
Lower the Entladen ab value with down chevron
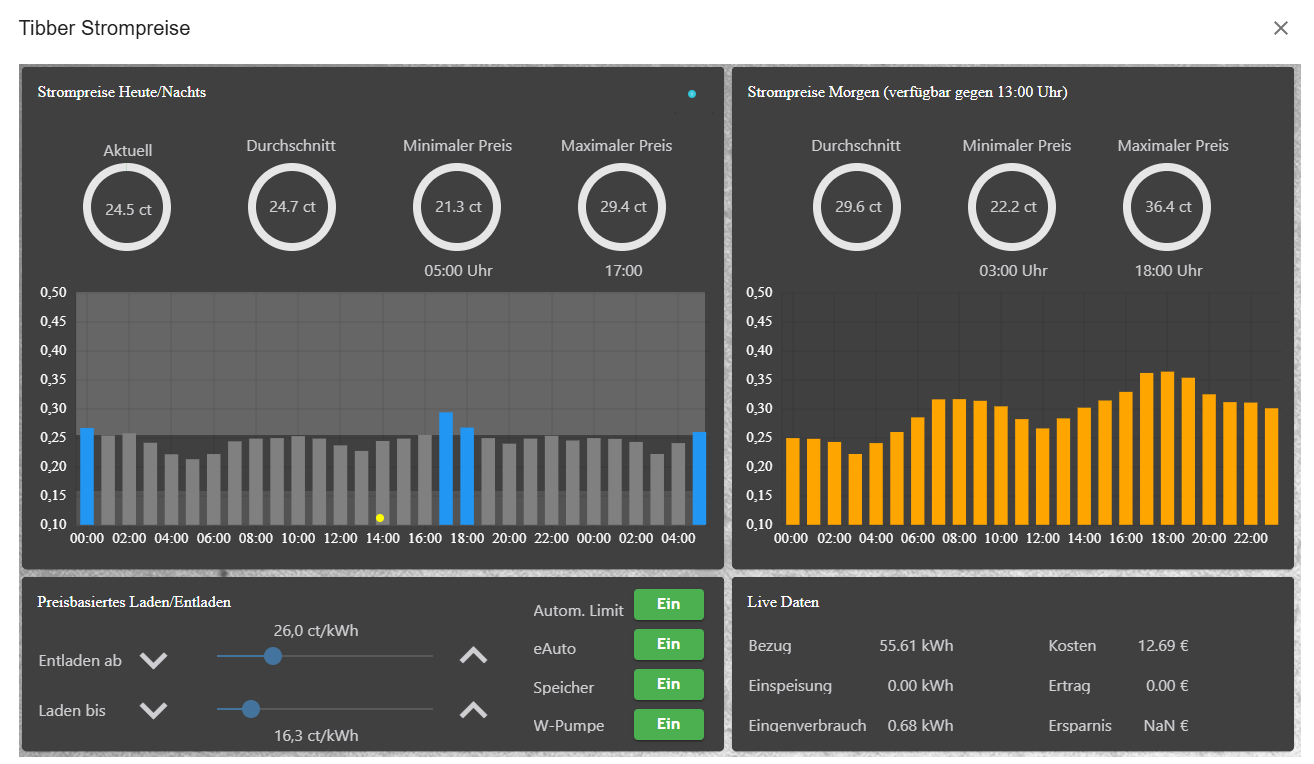coord(153,660)
